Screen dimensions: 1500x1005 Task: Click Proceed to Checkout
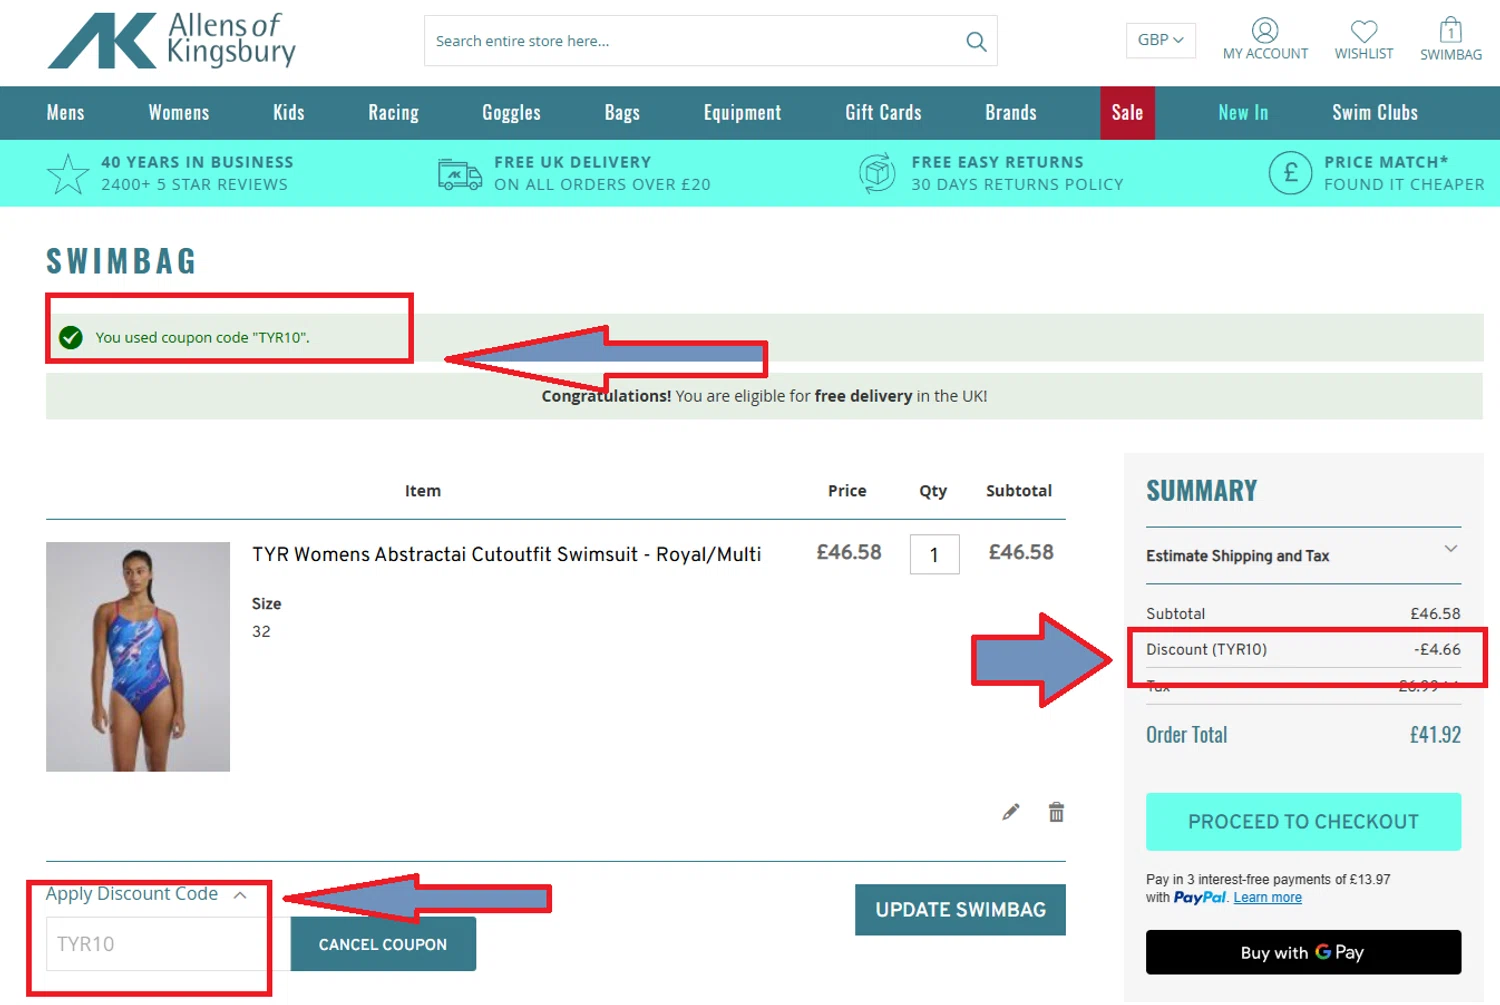tap(1303, 822)
